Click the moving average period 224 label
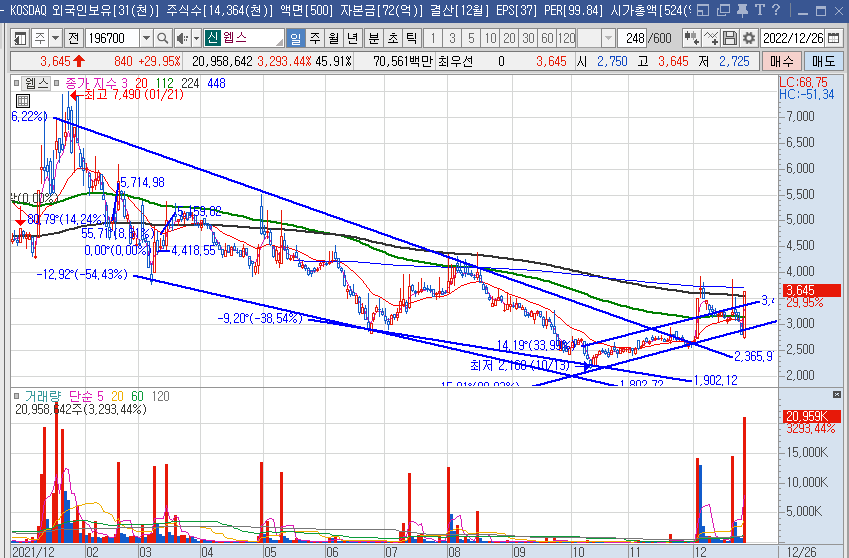This screenshot has height=558, width=849. (190, 83)
